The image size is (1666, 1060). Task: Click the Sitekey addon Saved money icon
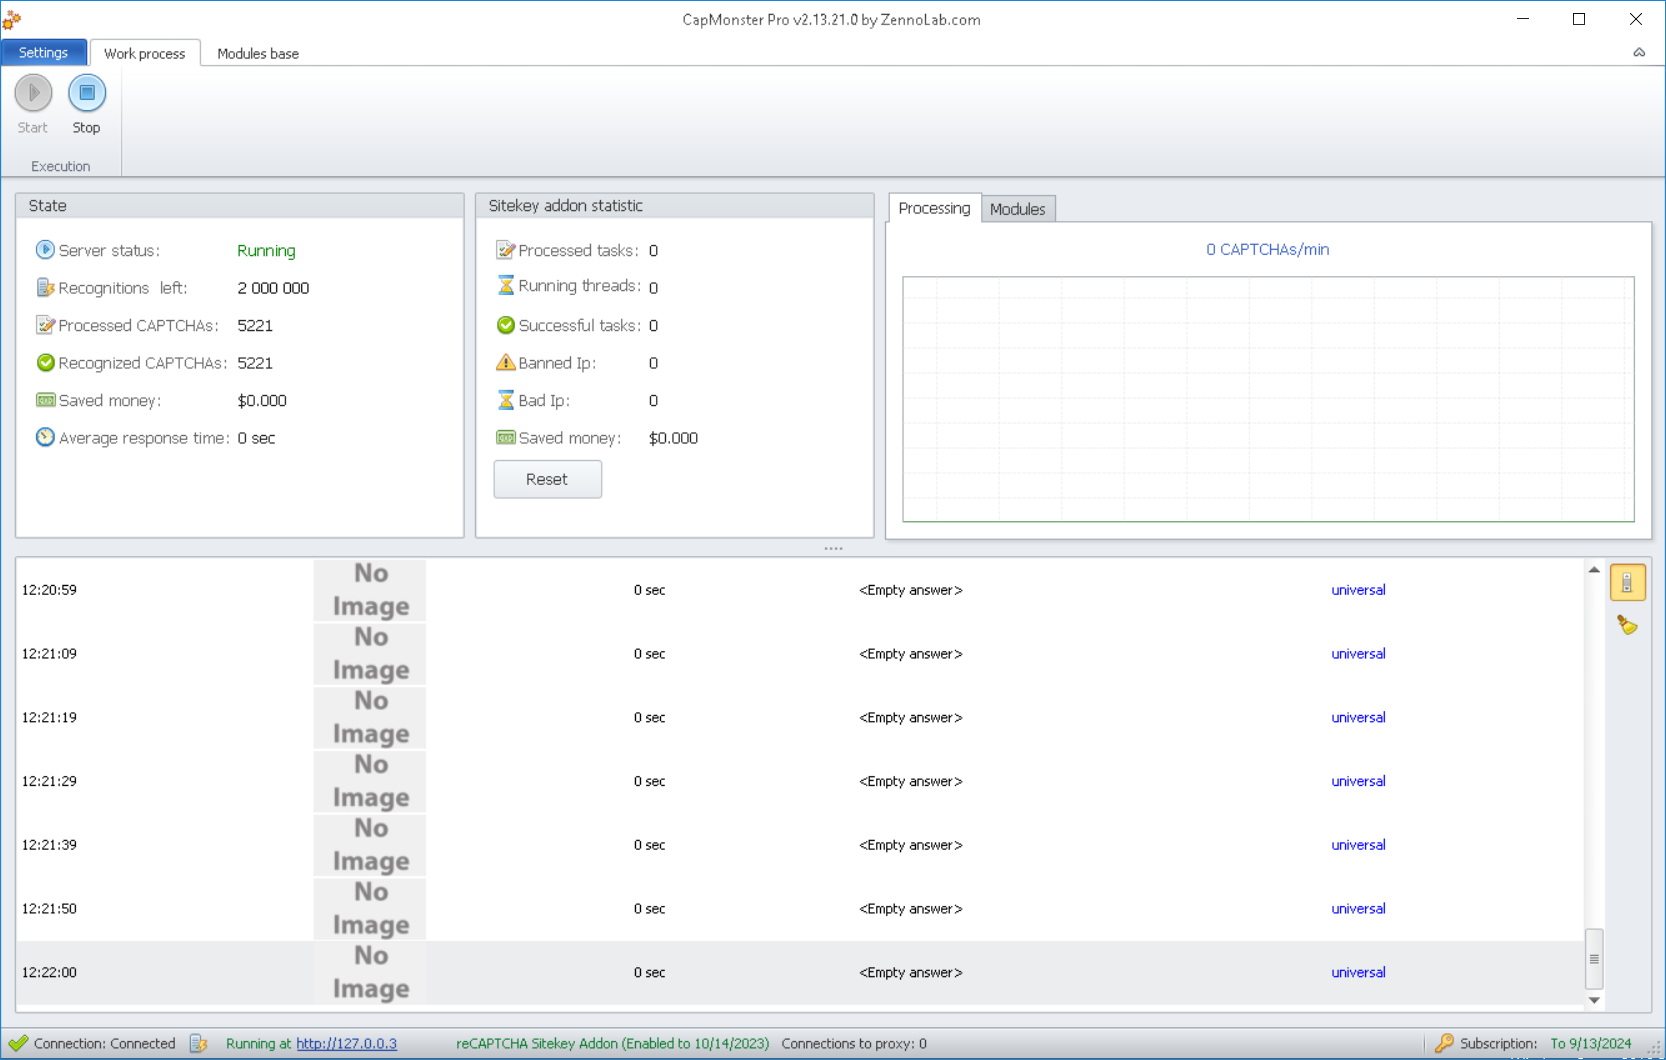point(505,438)
